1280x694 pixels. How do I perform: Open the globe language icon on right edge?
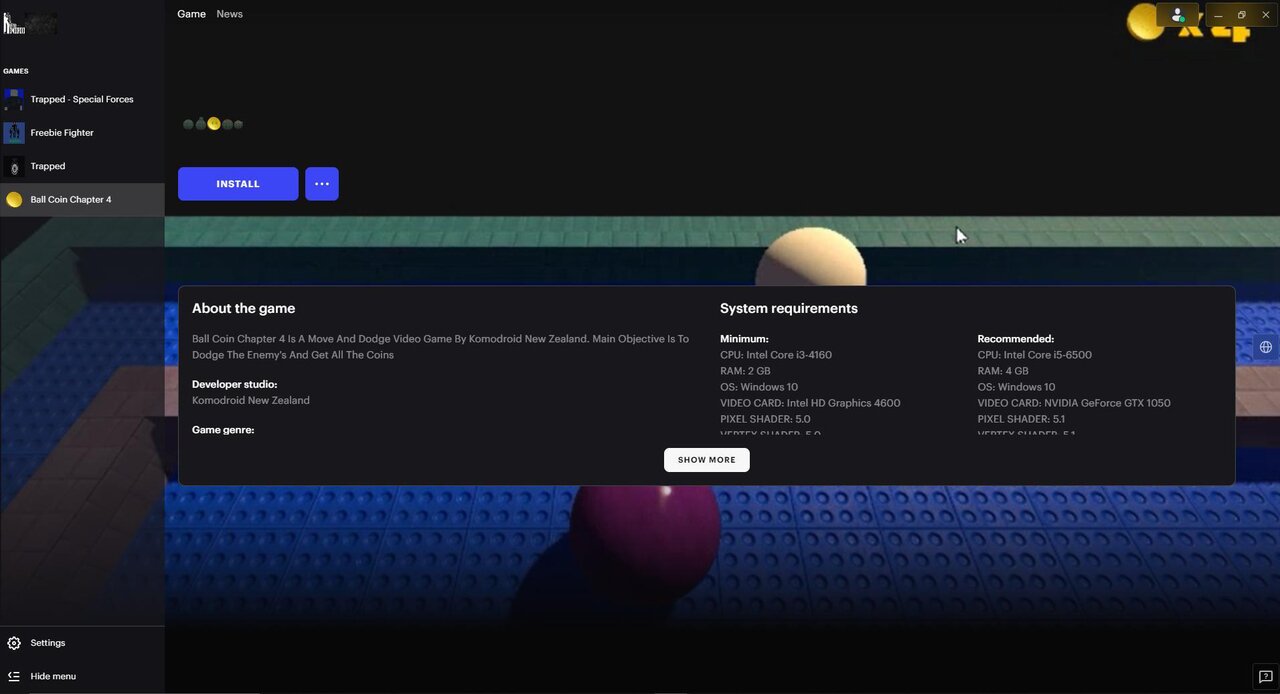pos(1266,347)
